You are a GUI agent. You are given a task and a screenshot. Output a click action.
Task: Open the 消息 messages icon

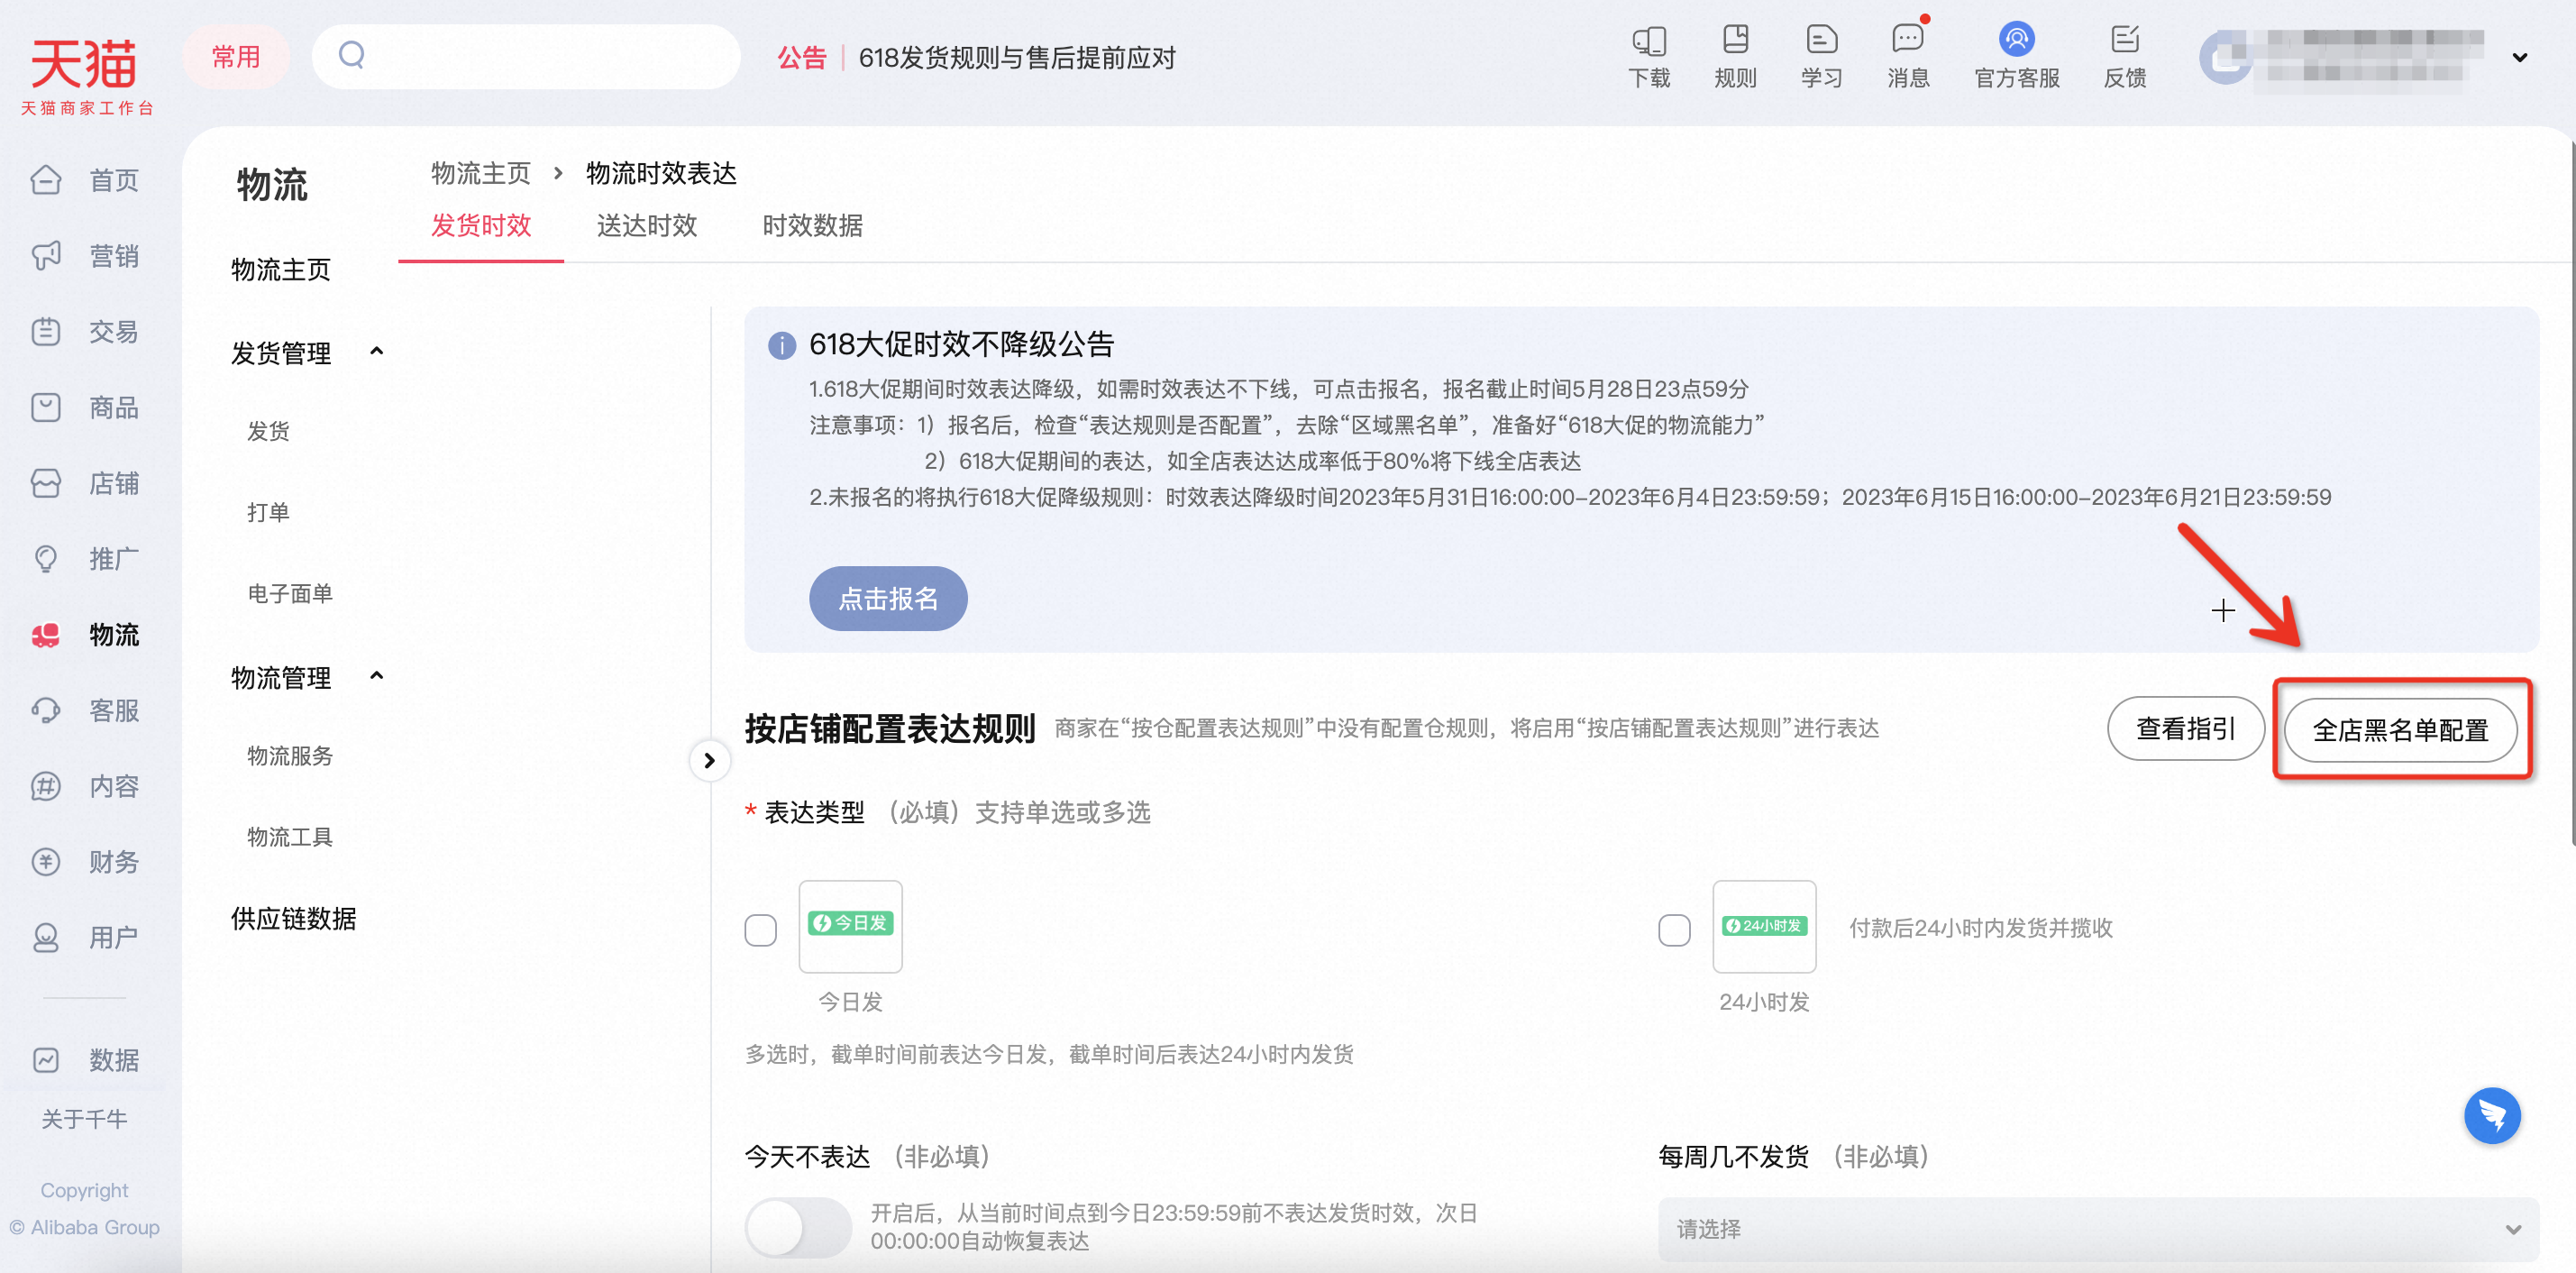pyautogui.click(x=1908, y=57)
